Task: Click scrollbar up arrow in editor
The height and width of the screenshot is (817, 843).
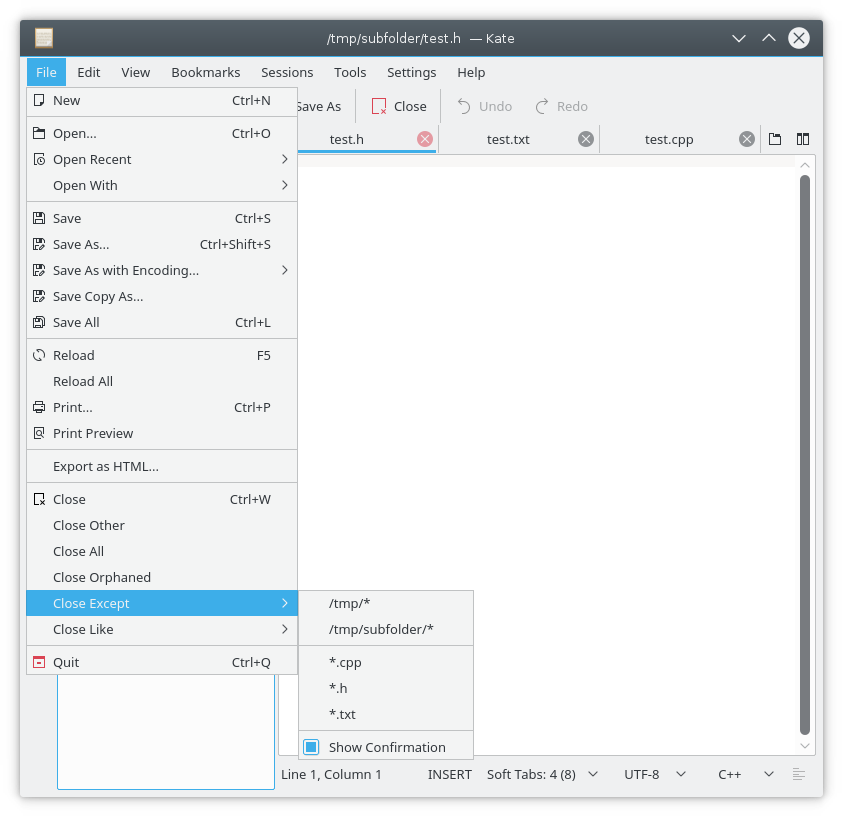Action: point(805,165)
